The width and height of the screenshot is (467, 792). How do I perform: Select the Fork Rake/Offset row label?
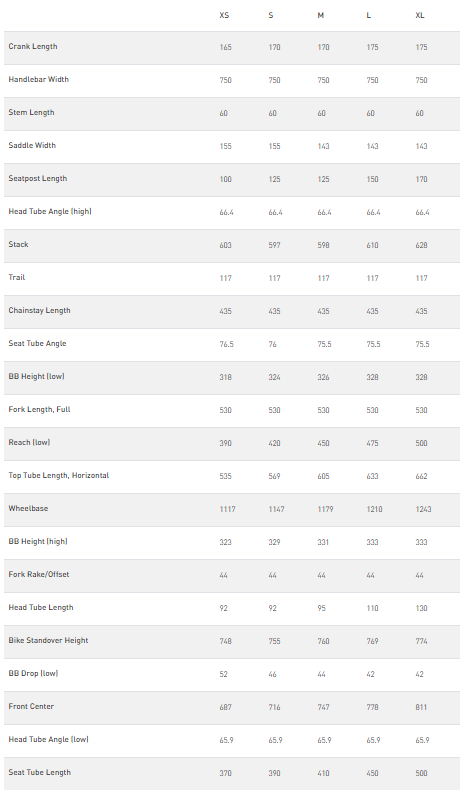coord(39,574)
